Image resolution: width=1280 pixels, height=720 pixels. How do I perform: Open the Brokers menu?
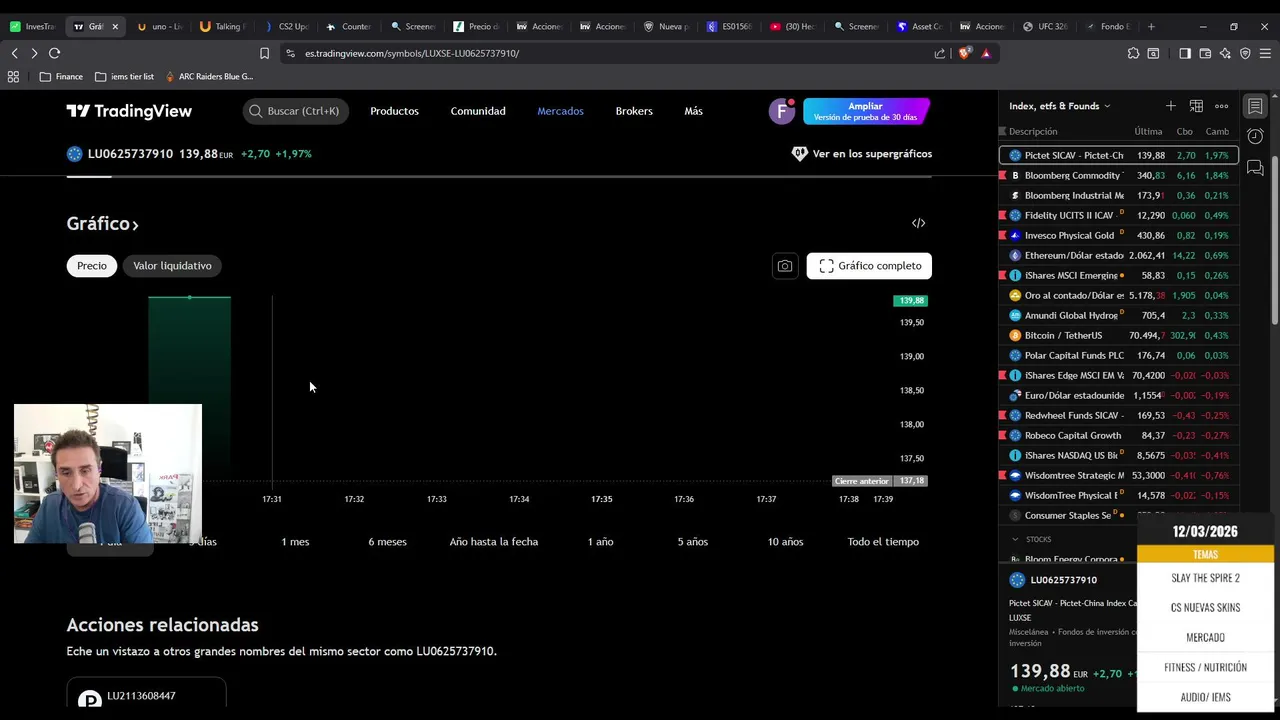coord(634,111)
